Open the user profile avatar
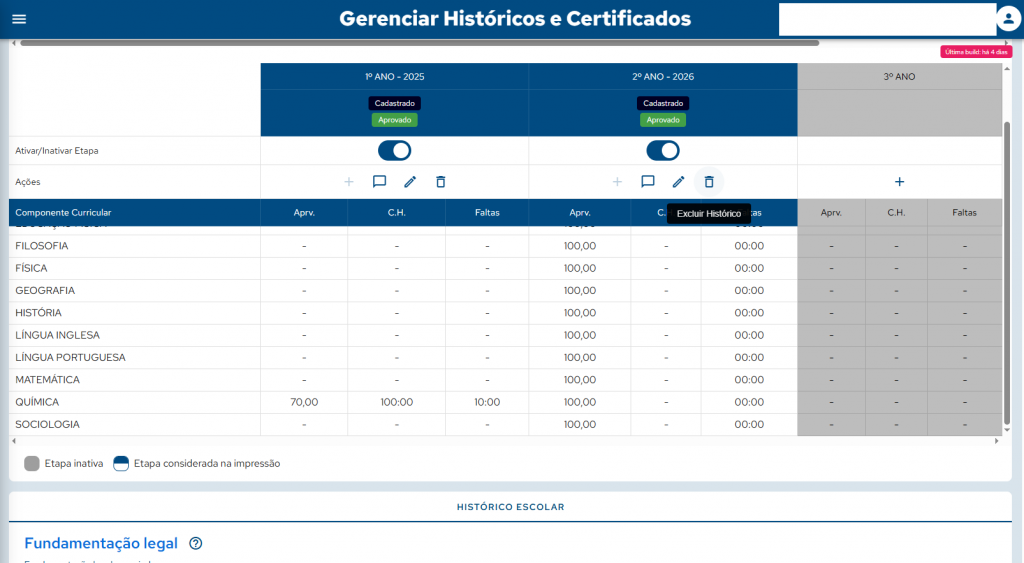The height and width of the screenshot is (563, 1024). pos(1008,19)
